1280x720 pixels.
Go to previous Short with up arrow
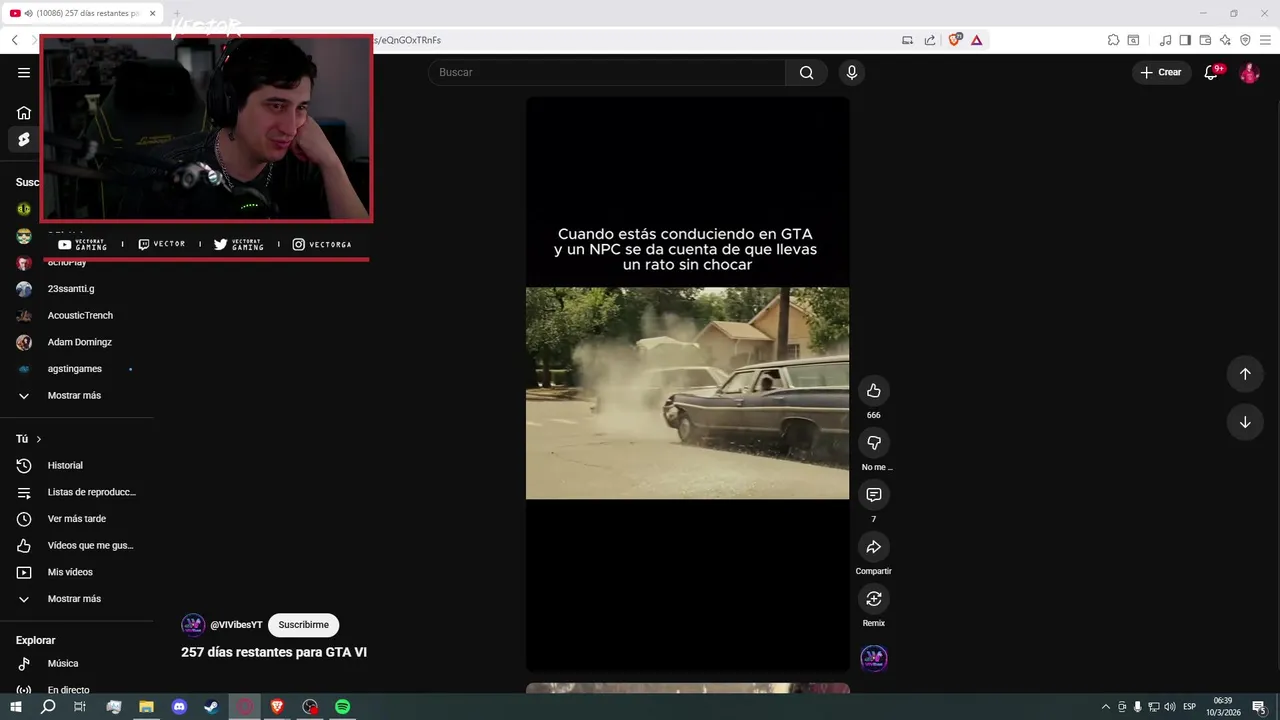[1245, 374]
